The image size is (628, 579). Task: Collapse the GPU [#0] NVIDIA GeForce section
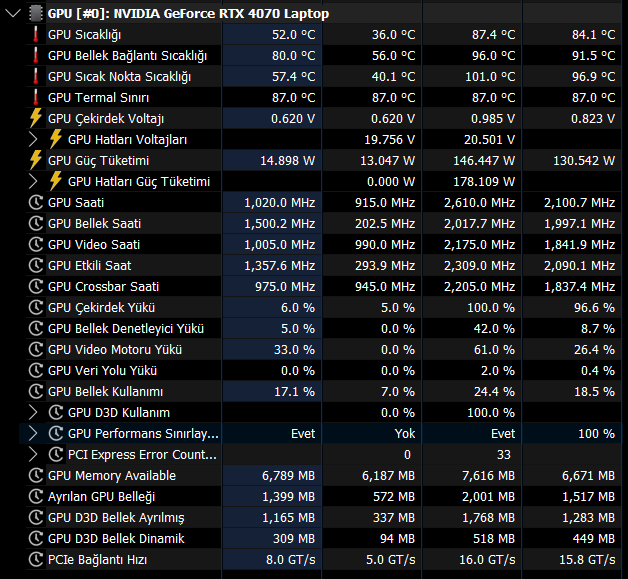pos(13,14)
